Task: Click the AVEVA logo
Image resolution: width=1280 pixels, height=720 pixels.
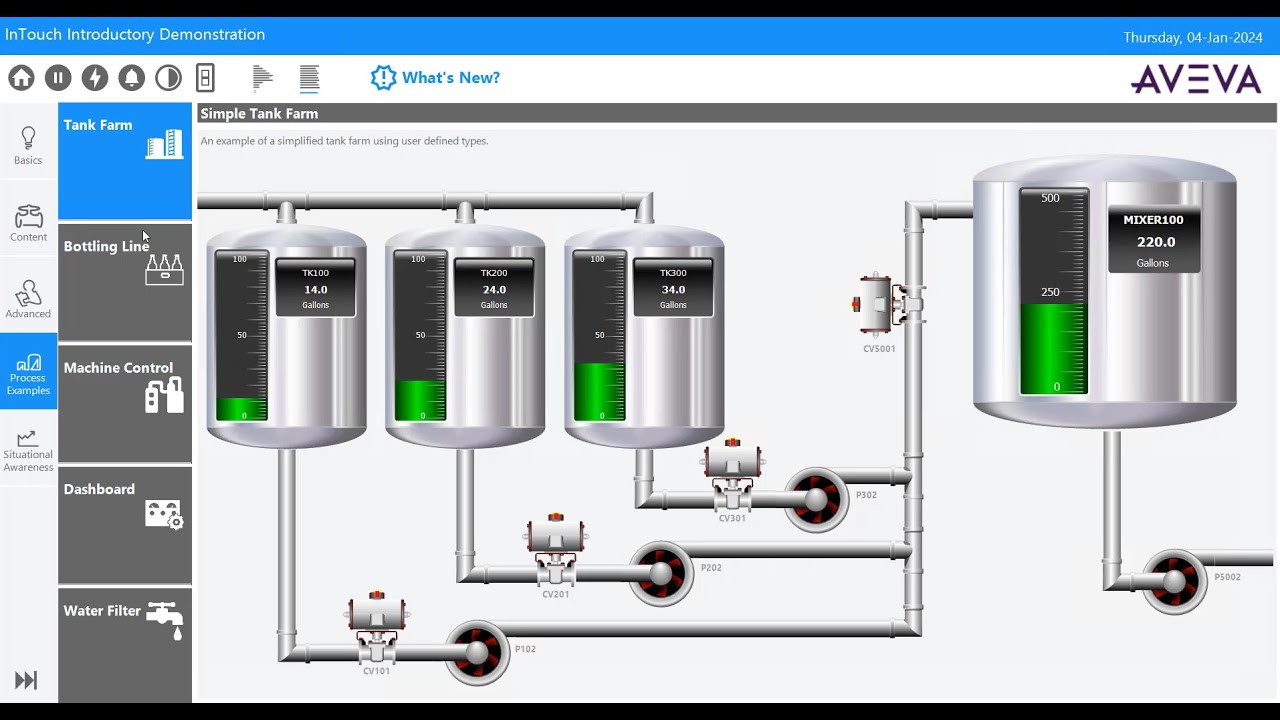Action: pyautogui.click(x=1196, y=79)
